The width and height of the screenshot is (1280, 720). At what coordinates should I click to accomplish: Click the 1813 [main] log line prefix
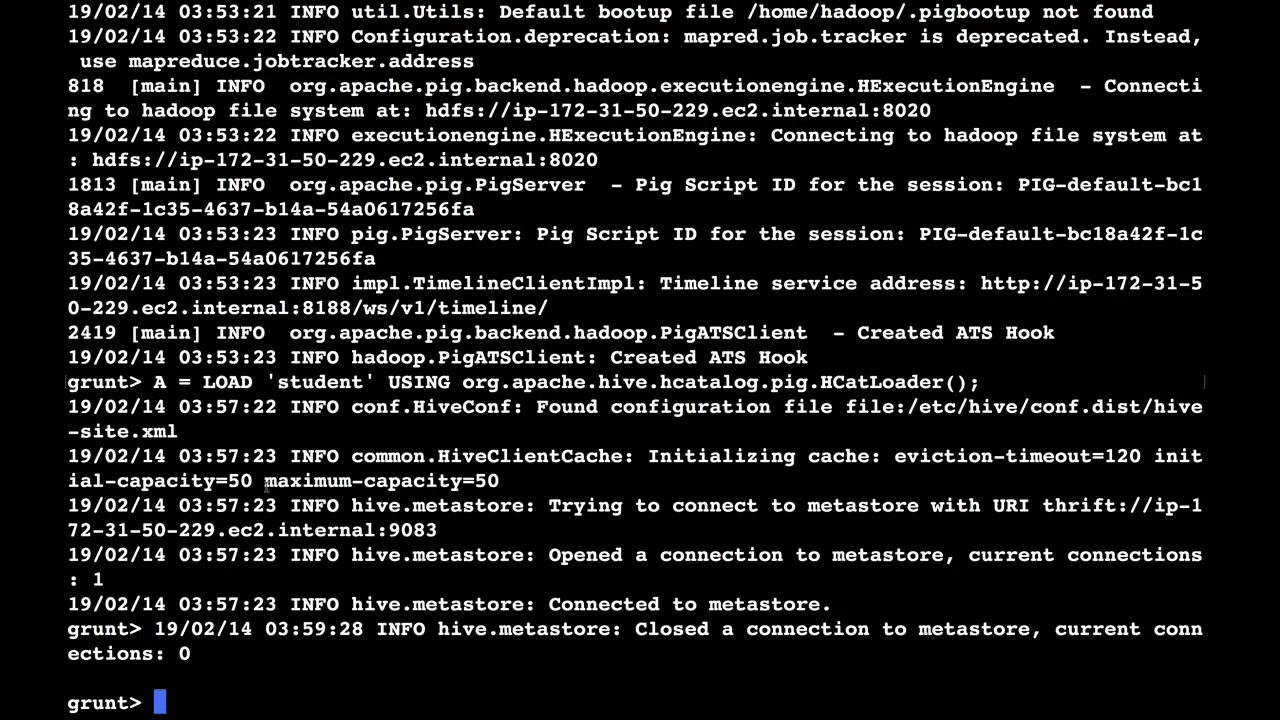pyautogui.click(x=135, y=185)
